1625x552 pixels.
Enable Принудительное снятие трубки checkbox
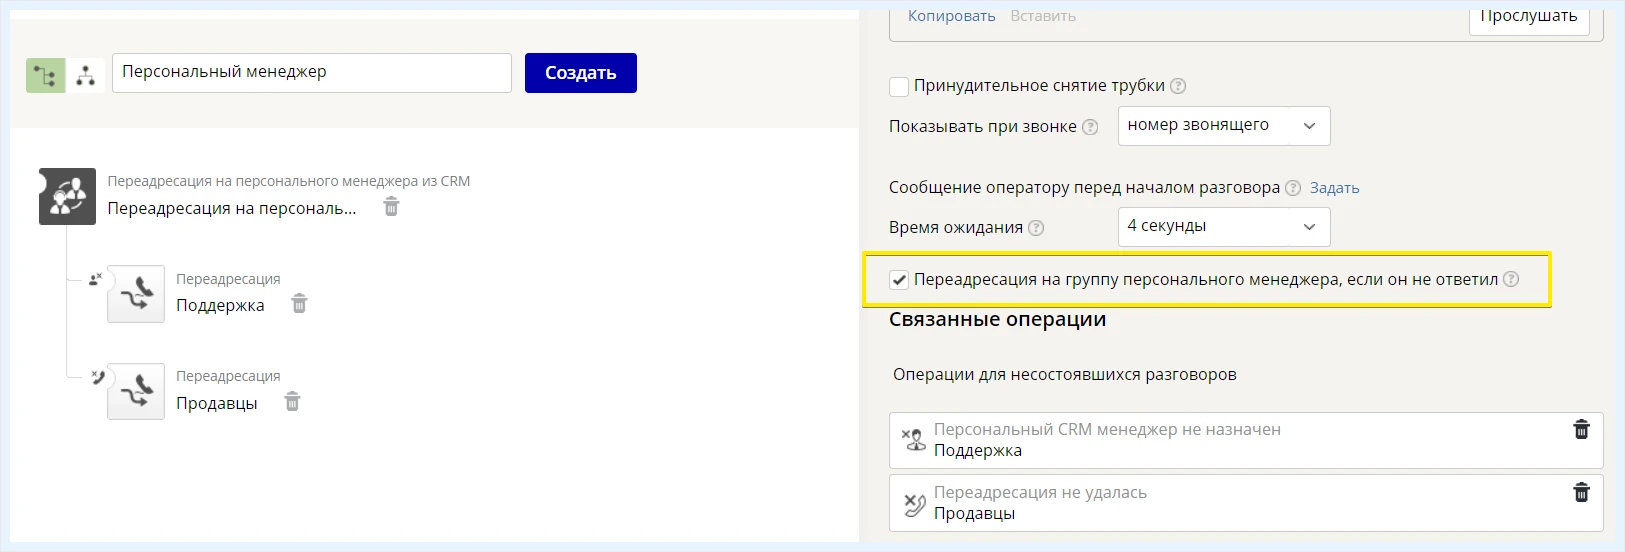tap(899, 86)
